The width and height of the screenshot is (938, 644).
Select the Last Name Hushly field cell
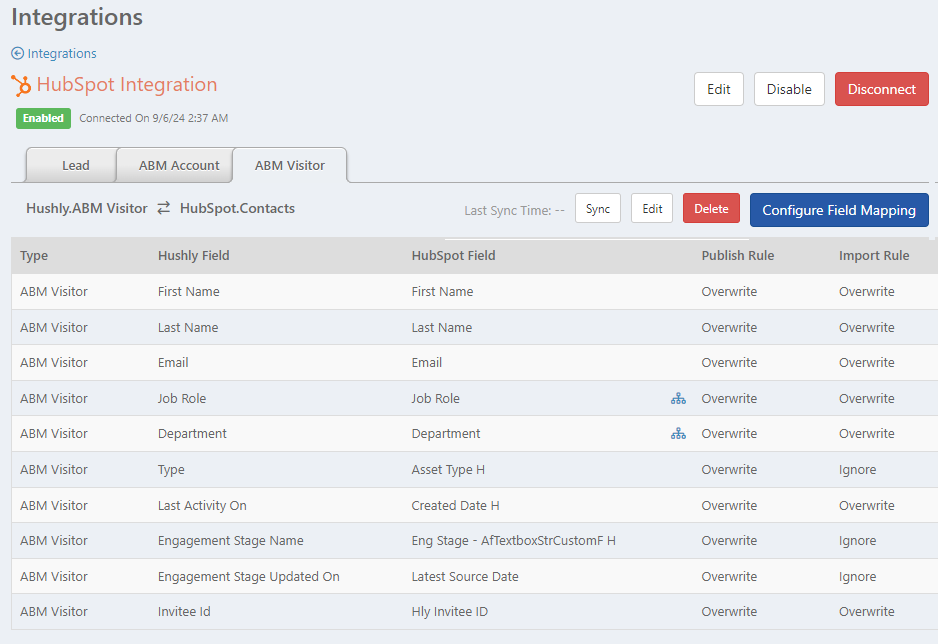click(x=188, y=327)
